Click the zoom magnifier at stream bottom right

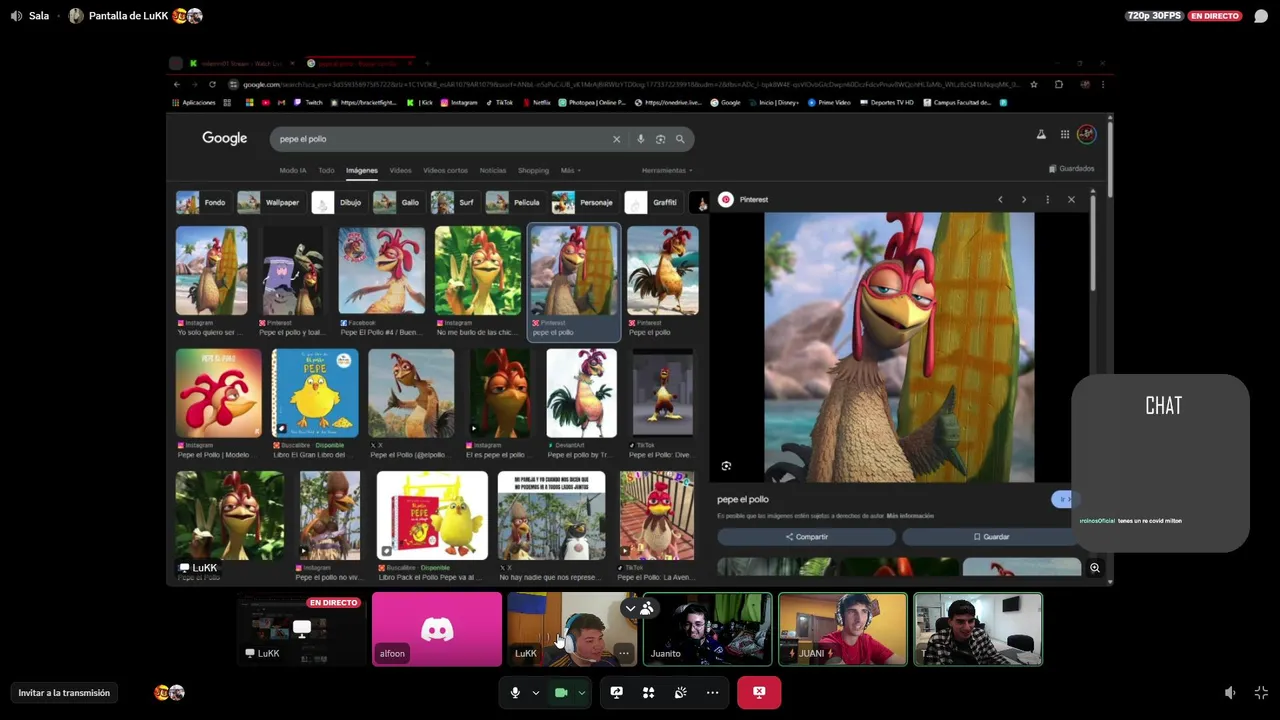[x=1095, y=568]
